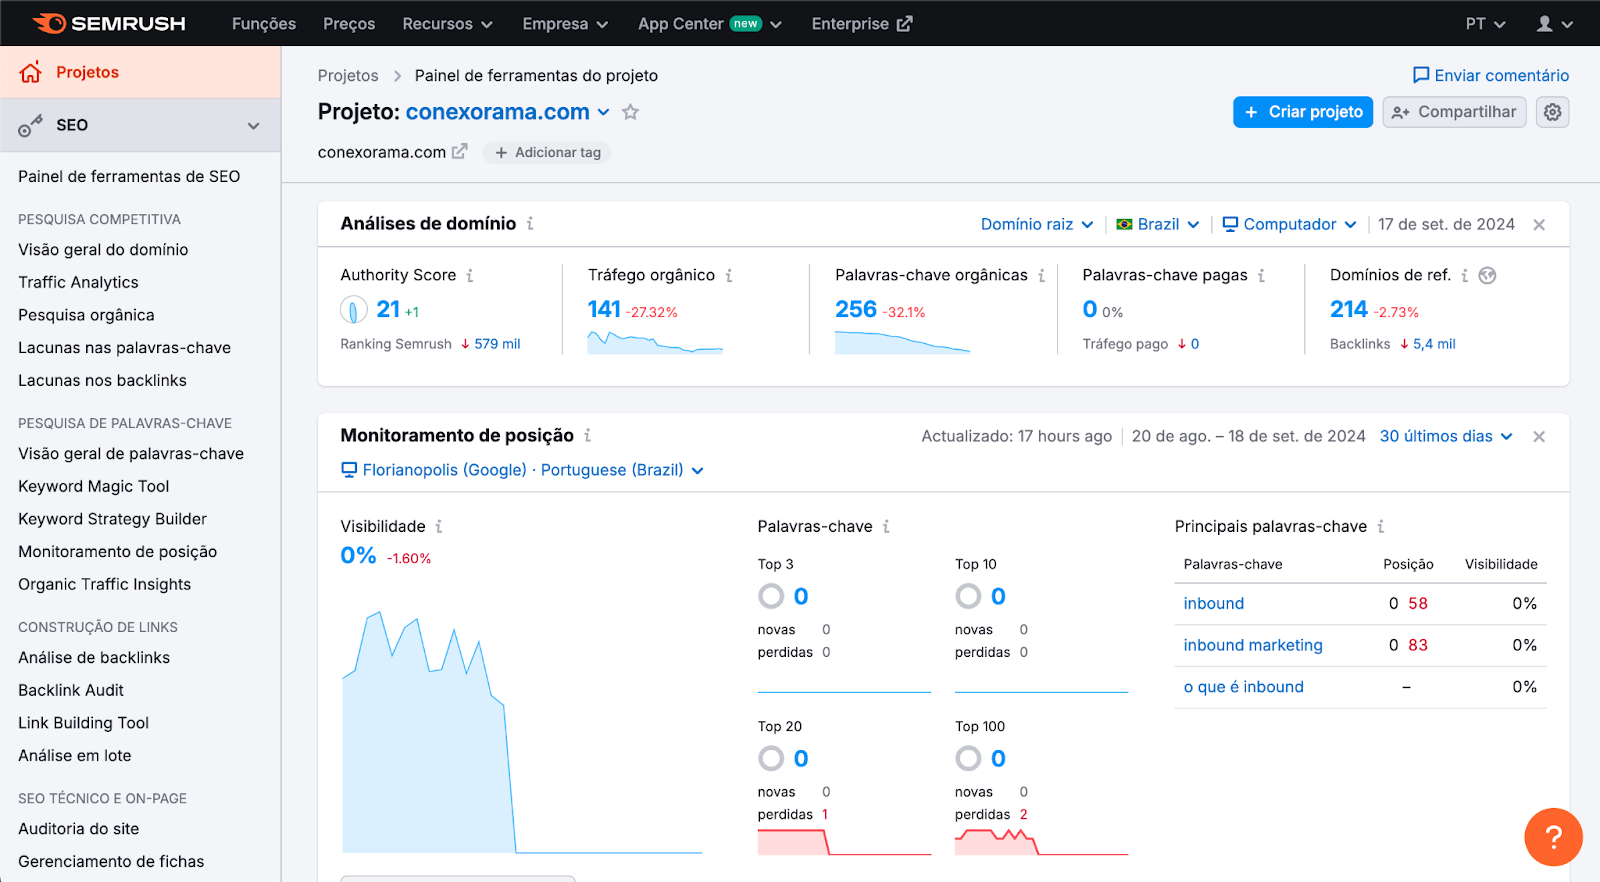This screenshot has width=1600, height=882.
Task: Open project settings gear icon
Action: pyautogui.click(x=1552, y=112)
